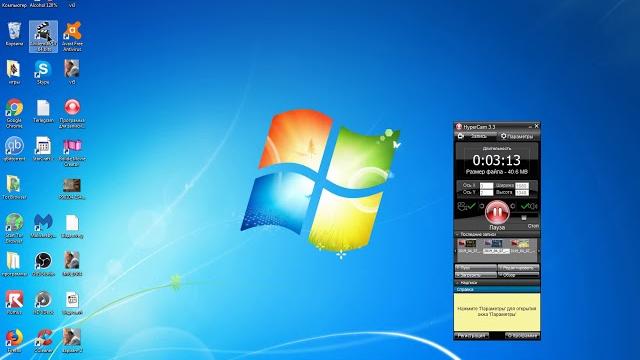Launch Avast Free Antivirus from desktop
The image size is (640, 360).
(x=72, y=36)
